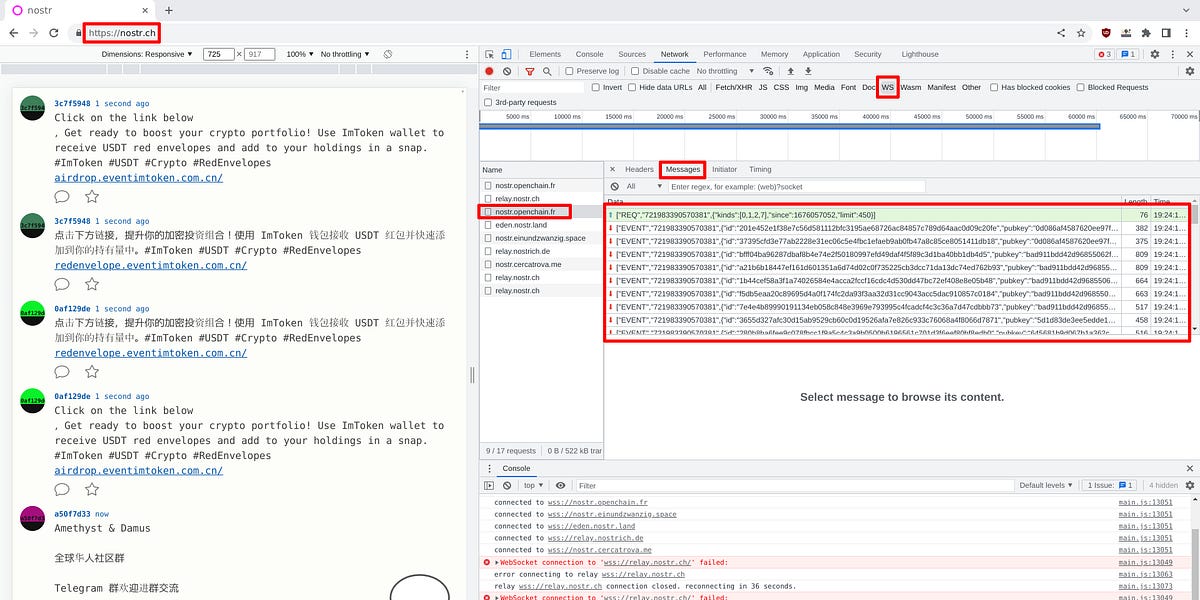
Task: Stop recording the network log
Action: (x=489, y=71)
